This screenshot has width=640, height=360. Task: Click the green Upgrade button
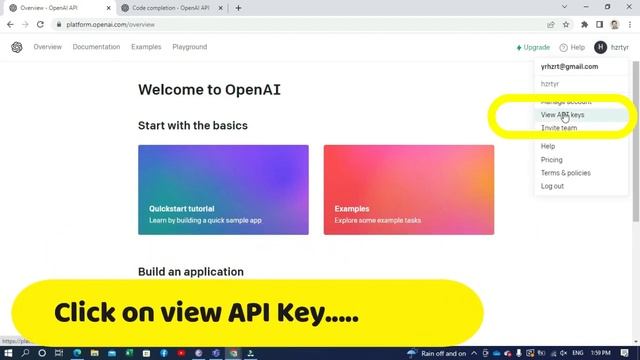click(533, 47)
